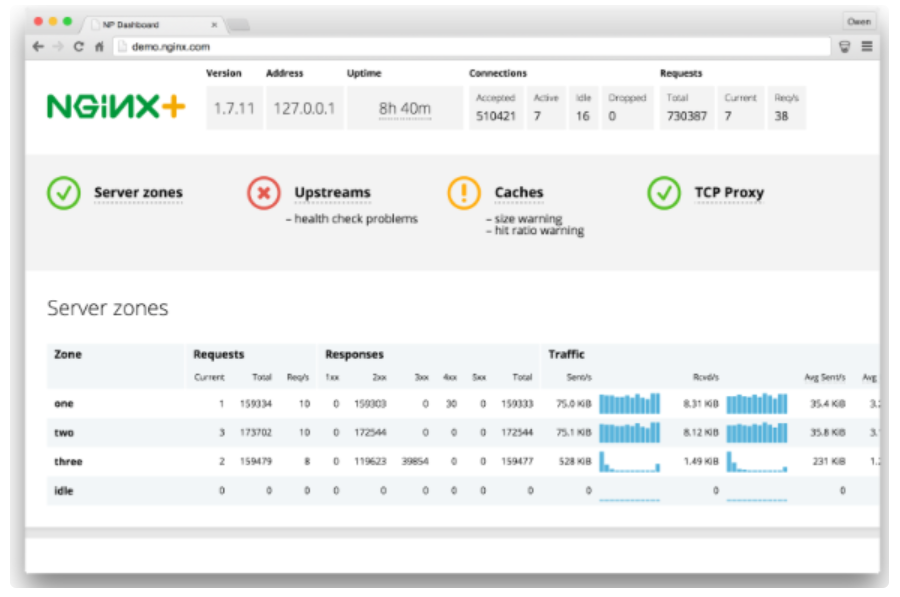This screenshot has width=900, height=597.
Task: Click the sent traffic sparkline for zone three
Action: [630, 462]
